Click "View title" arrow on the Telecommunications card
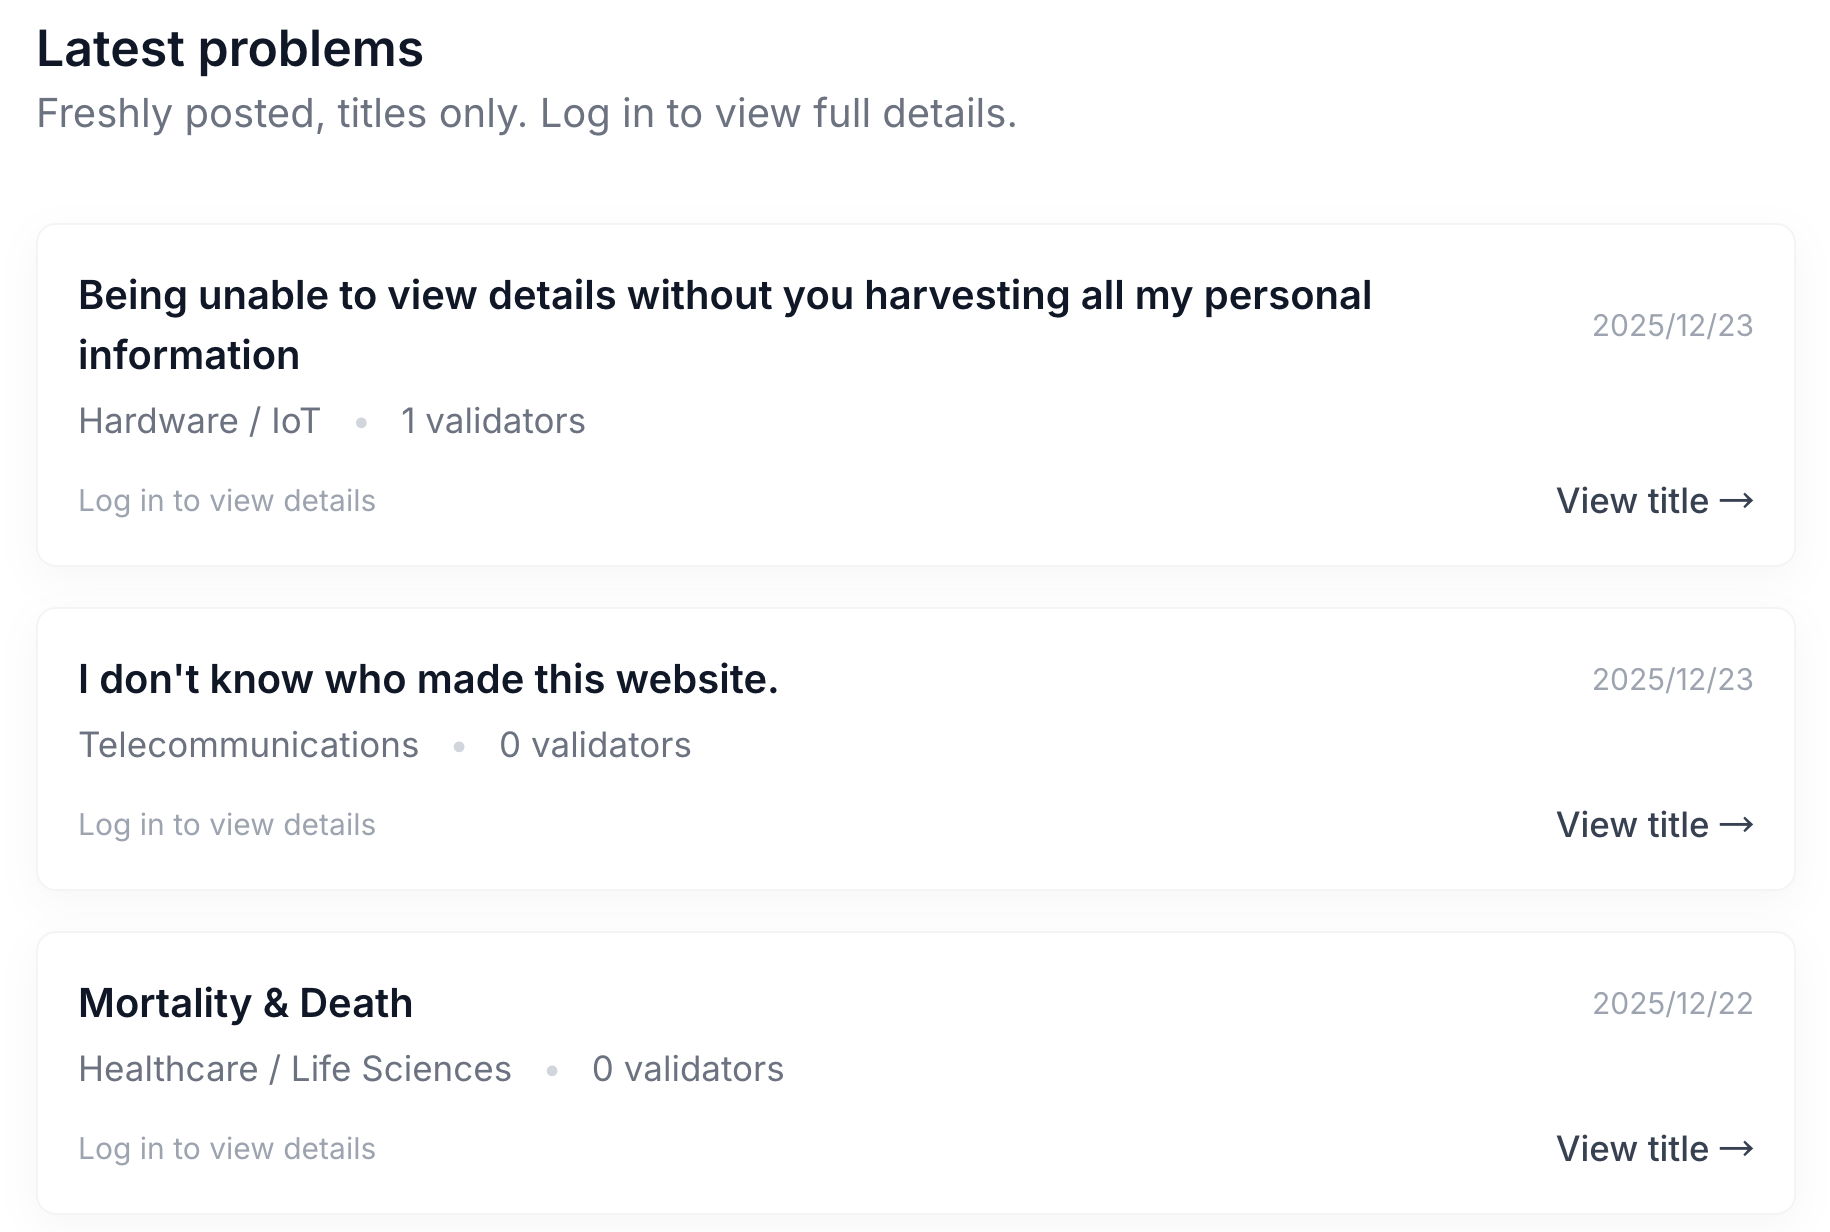Viewport: 1830px width, 1232px height. click(x=1654, y=825)
